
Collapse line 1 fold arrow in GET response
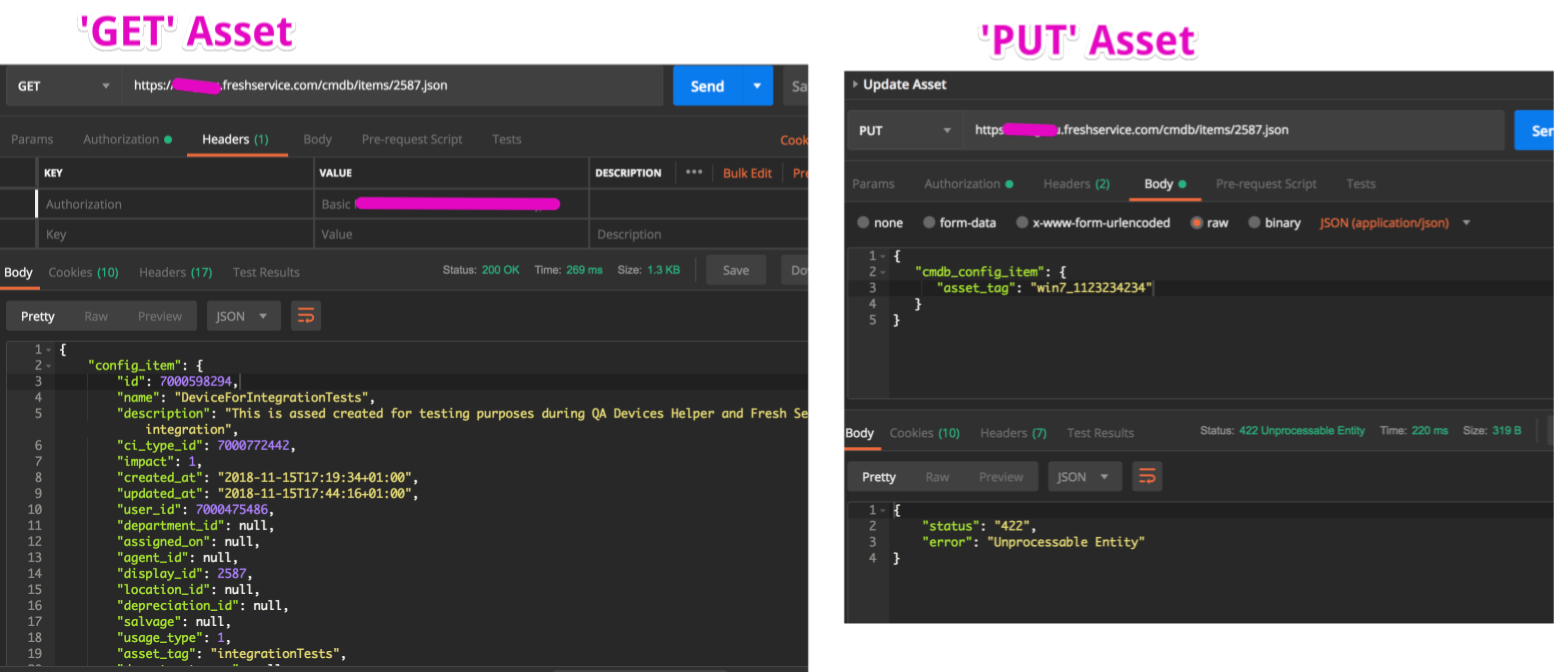coord(48,349)
